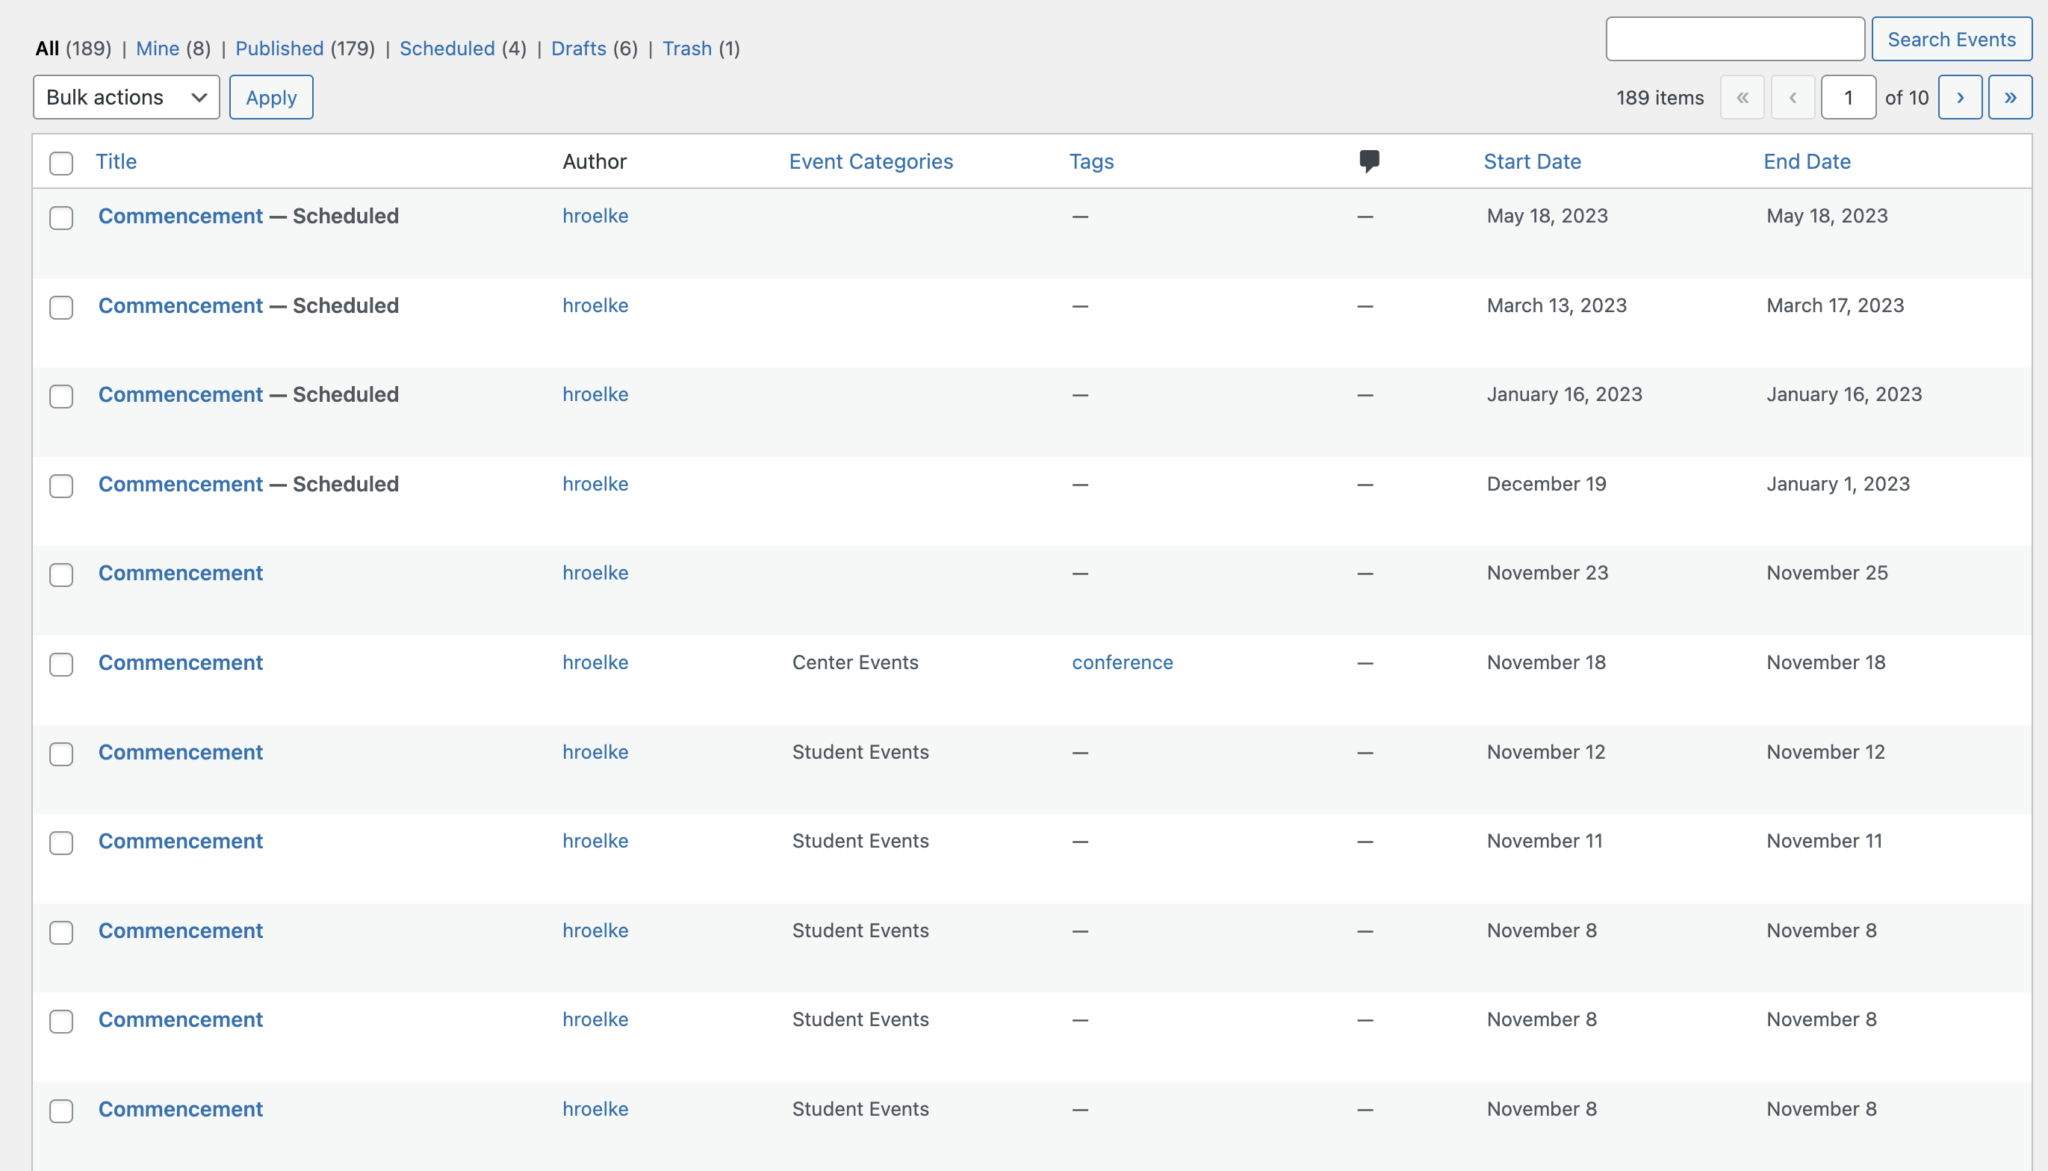The height and width of the screenshot is (1171, 2048).
Task: Focus the search events text field
Action: click(x=1734, y=40)
